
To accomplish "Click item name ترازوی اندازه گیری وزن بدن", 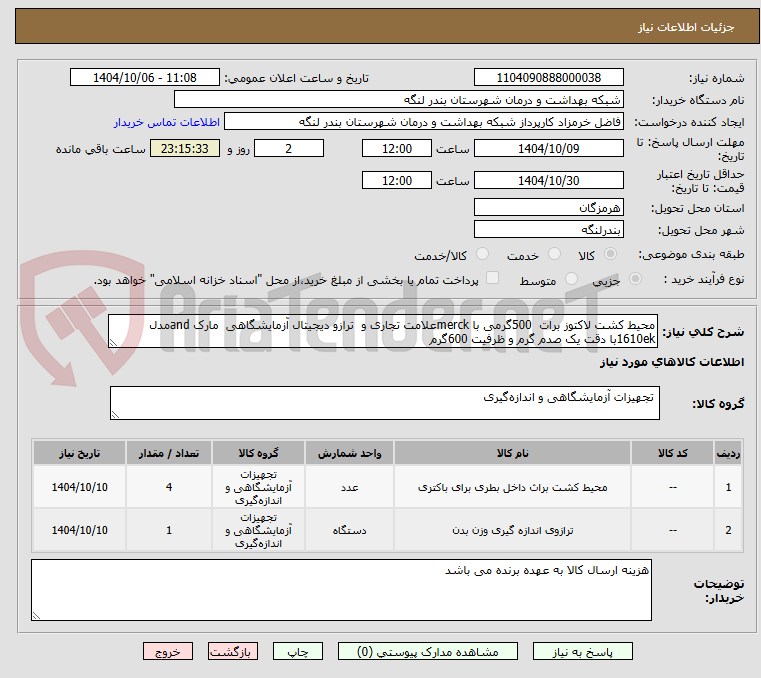I will click(x=513, y=530).
